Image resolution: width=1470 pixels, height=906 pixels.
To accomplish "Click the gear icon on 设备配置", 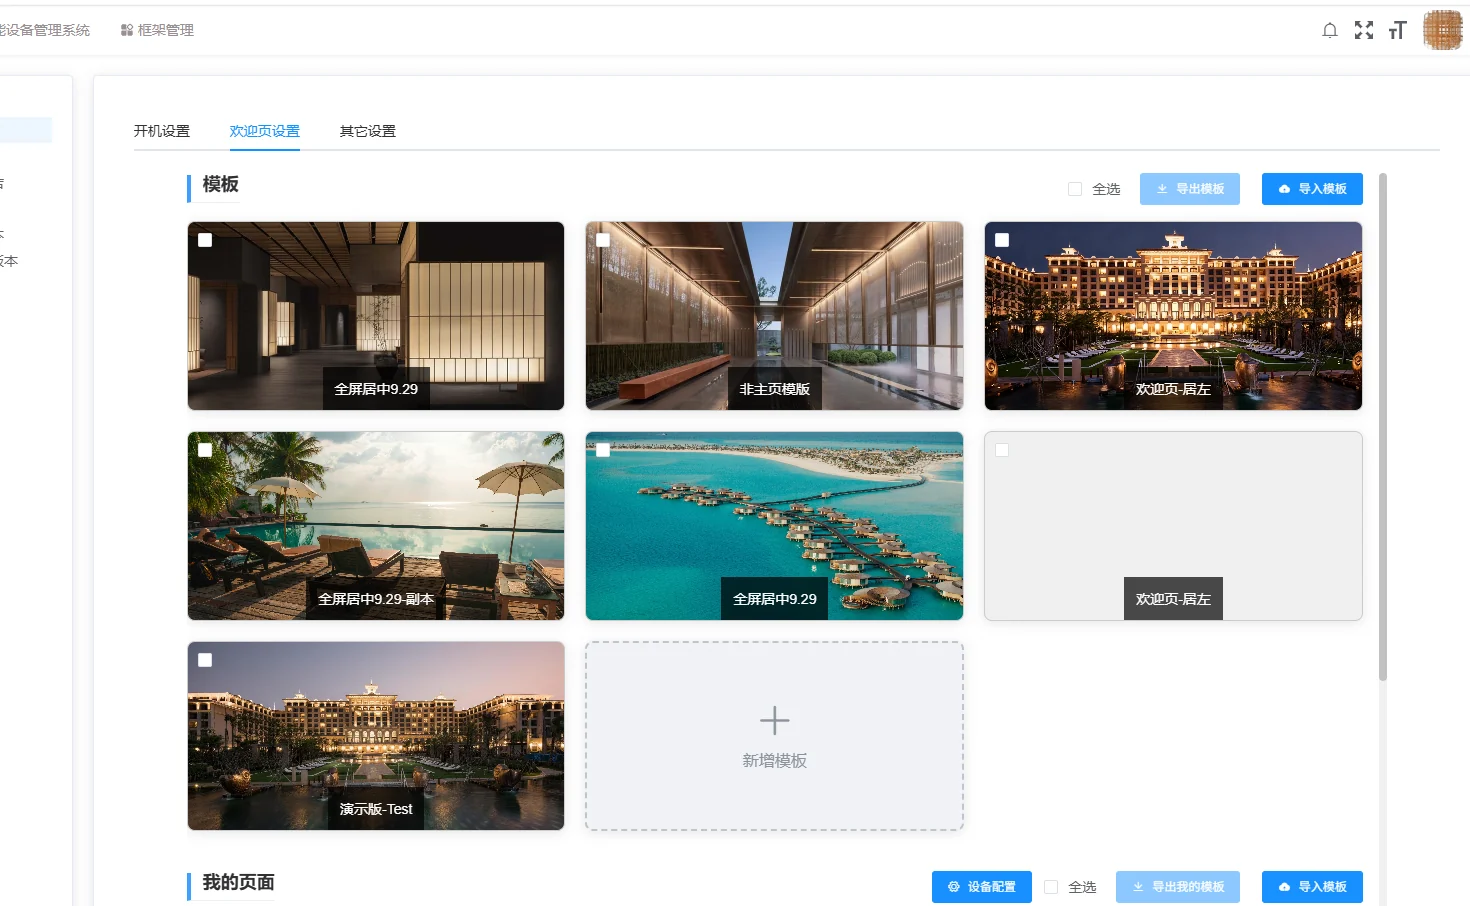I will (953, 887).
